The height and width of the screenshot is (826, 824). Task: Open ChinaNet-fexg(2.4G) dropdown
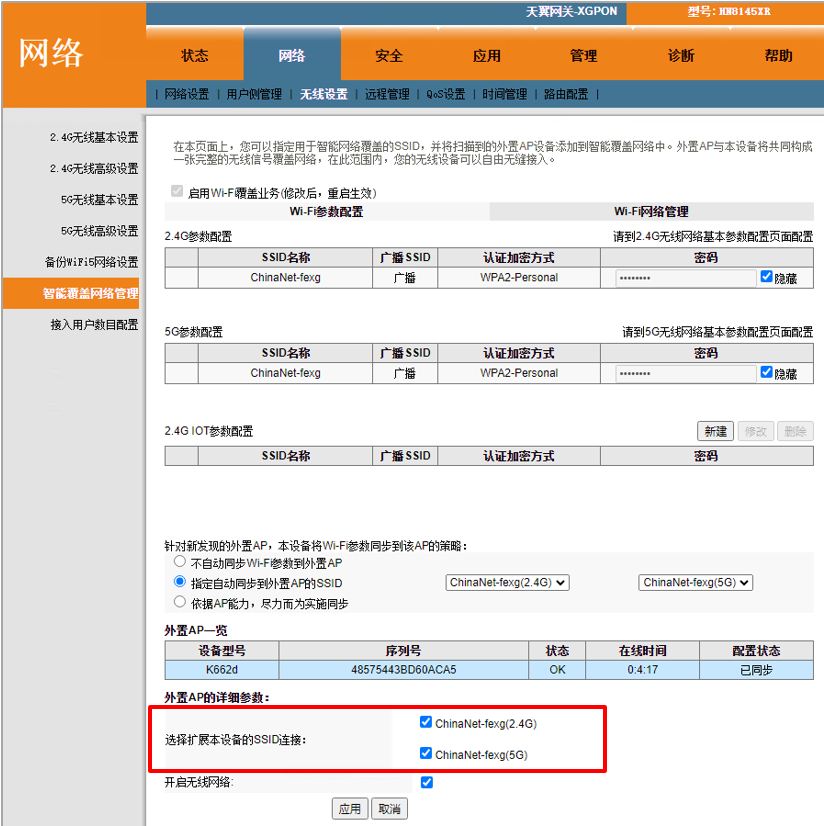(507, 583)
